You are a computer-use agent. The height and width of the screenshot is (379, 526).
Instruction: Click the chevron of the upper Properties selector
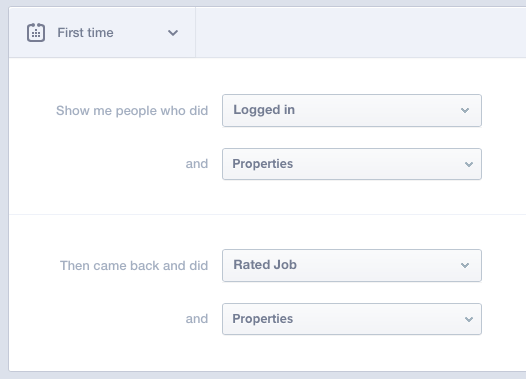tap(469, 164)
